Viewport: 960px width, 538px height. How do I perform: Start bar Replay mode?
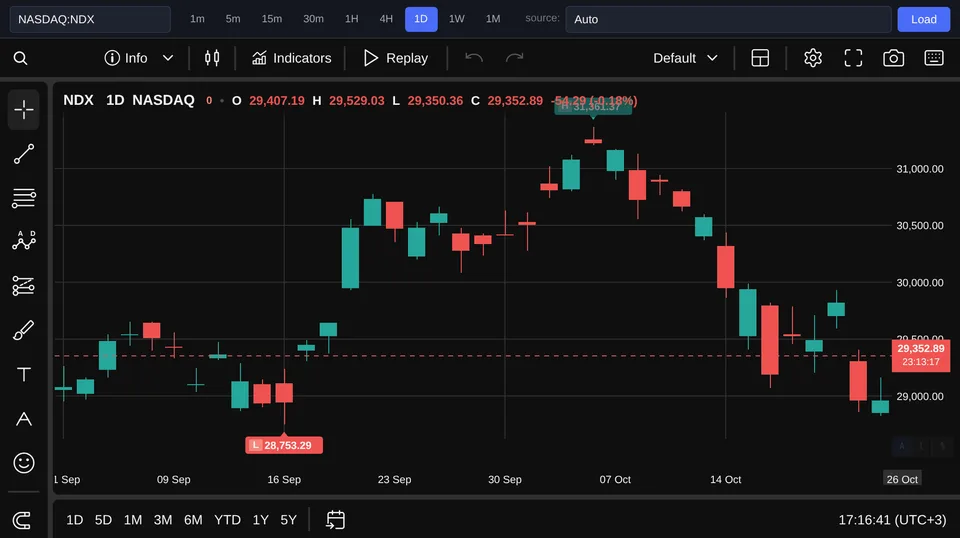tap(396, 58)
